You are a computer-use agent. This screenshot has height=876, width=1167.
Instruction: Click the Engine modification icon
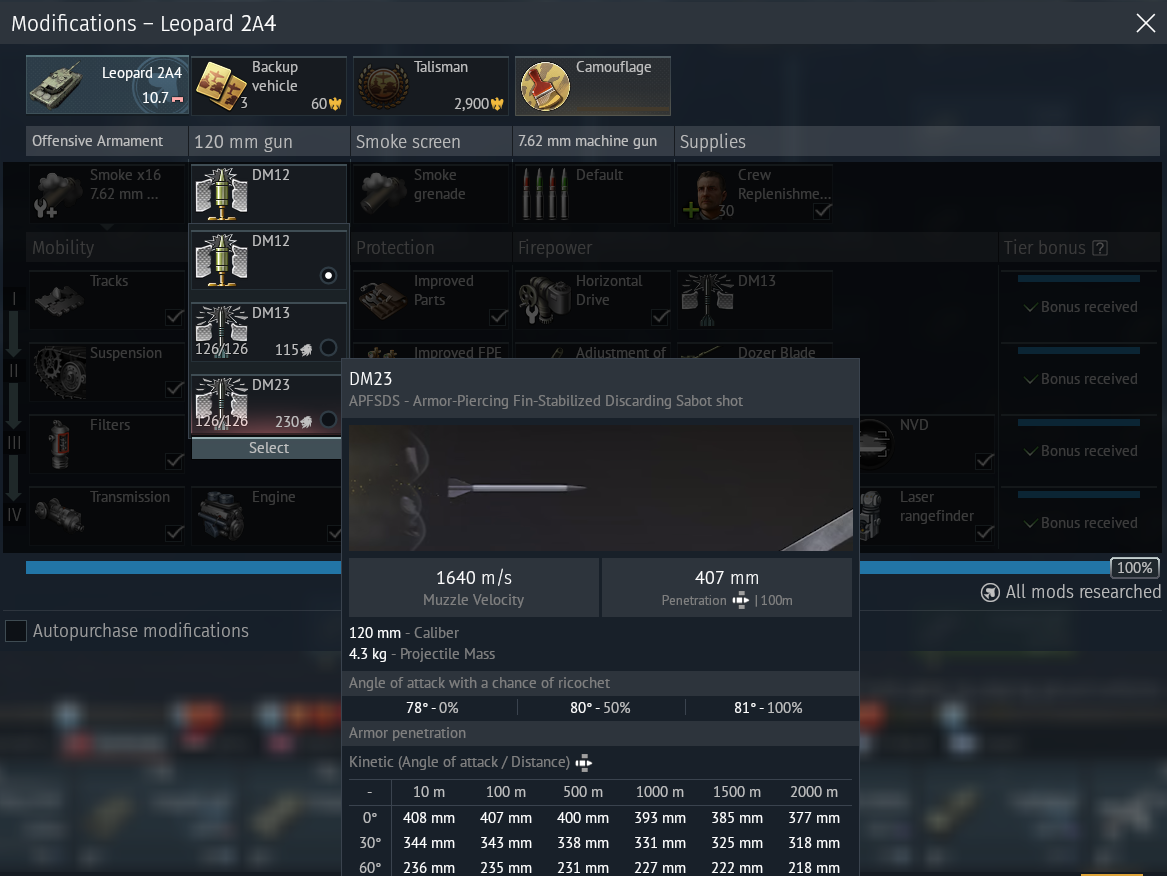click(x=221, y=515)
